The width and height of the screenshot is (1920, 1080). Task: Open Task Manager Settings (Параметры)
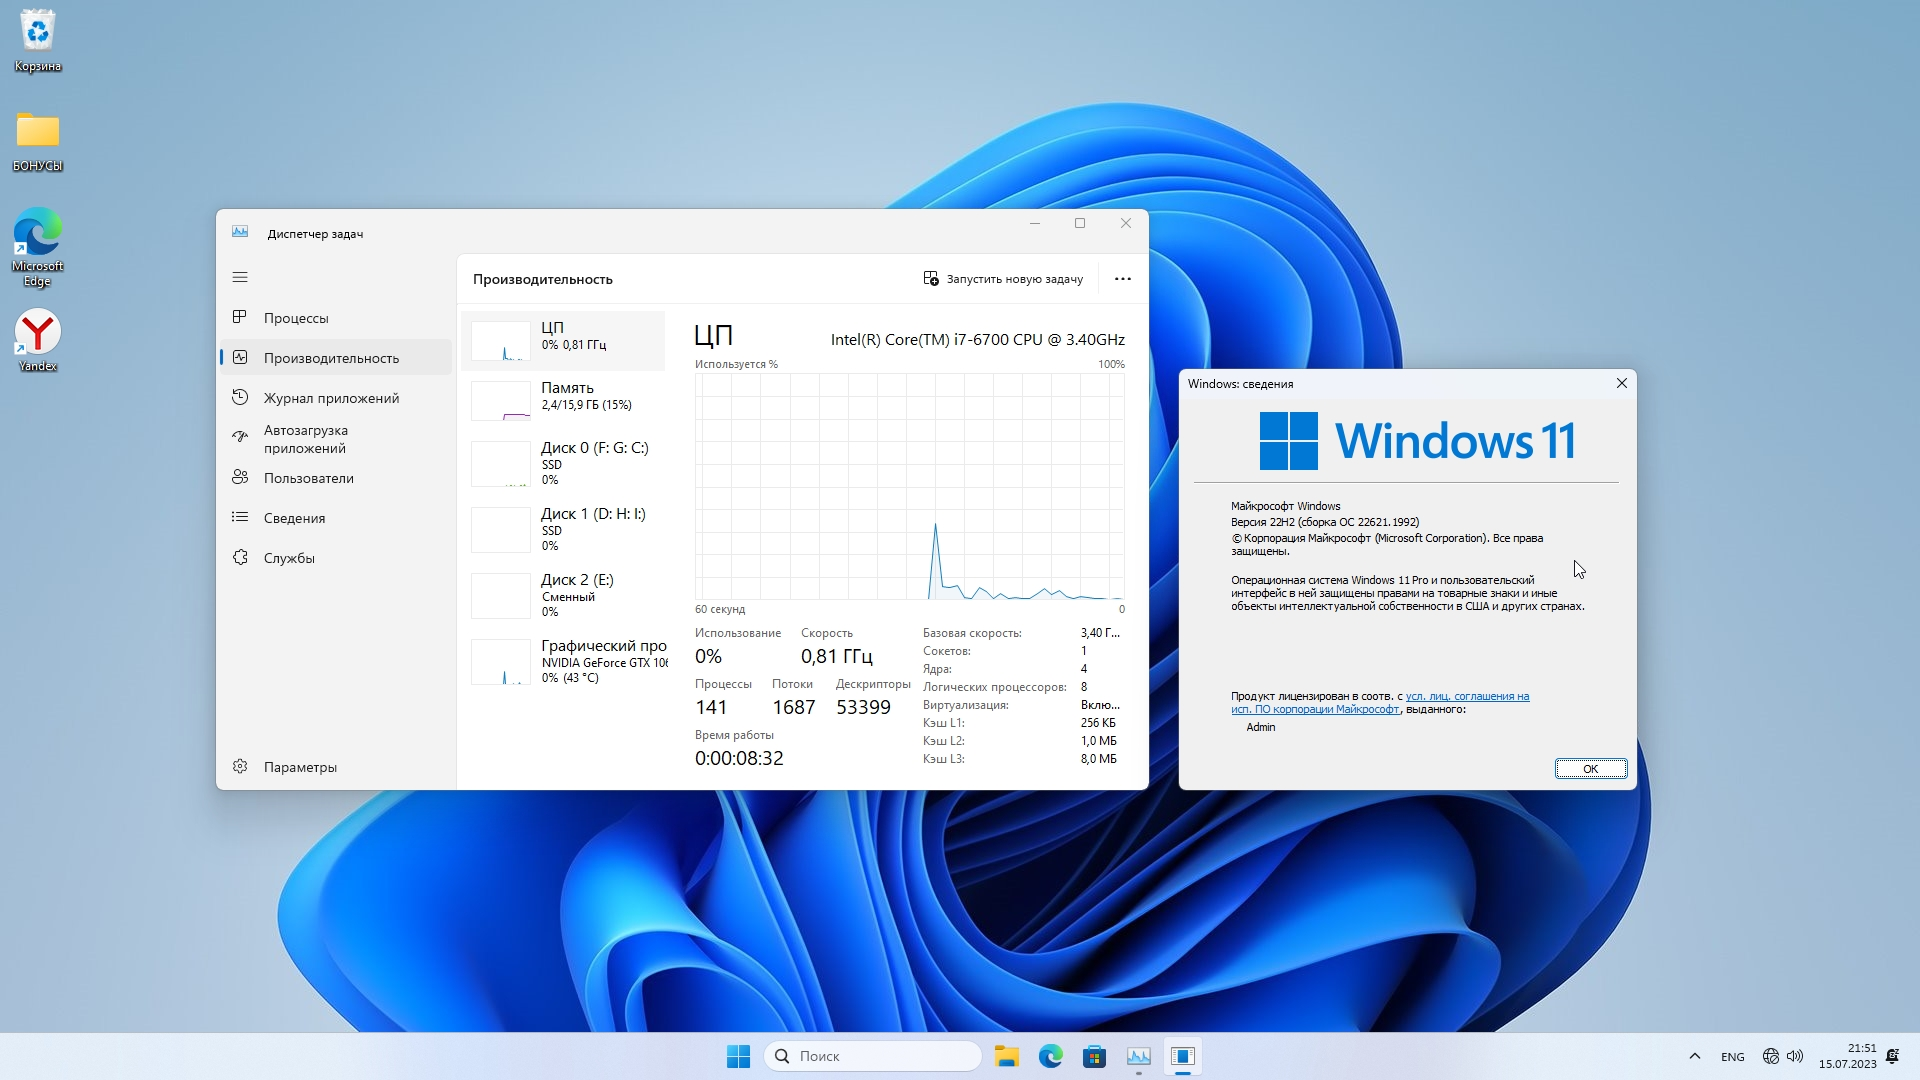300,767
